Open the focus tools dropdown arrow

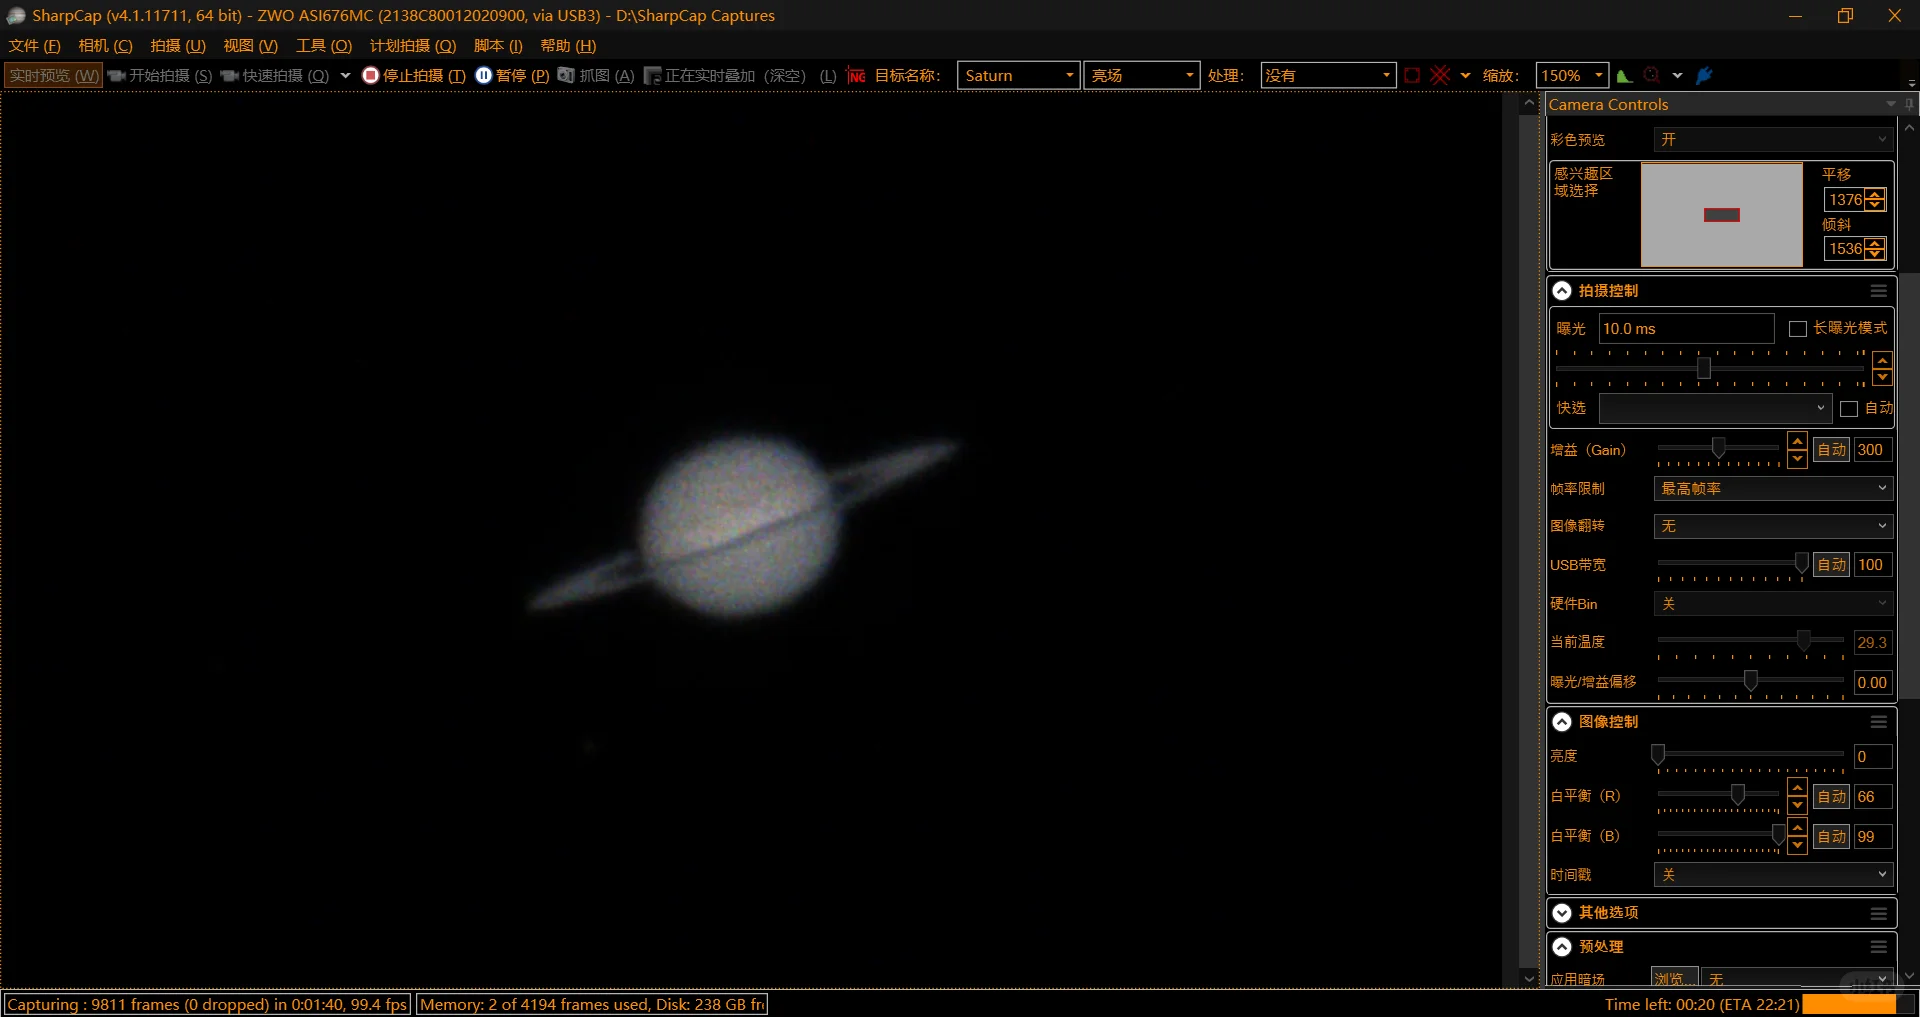tap(1677, 75)
